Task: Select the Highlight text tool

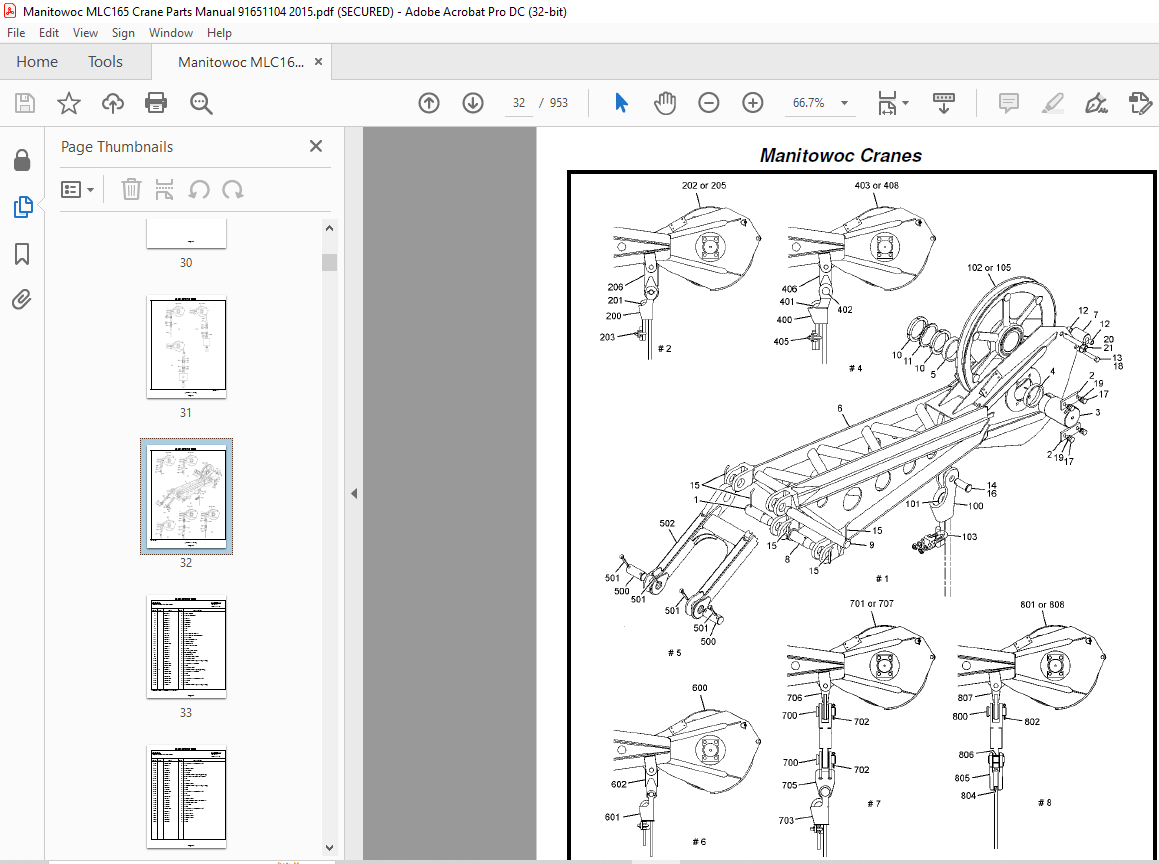Action: (x=1053, y=103)
